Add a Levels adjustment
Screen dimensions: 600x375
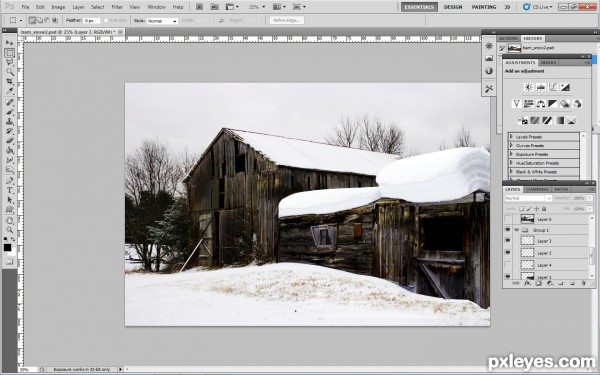point(541,87)
